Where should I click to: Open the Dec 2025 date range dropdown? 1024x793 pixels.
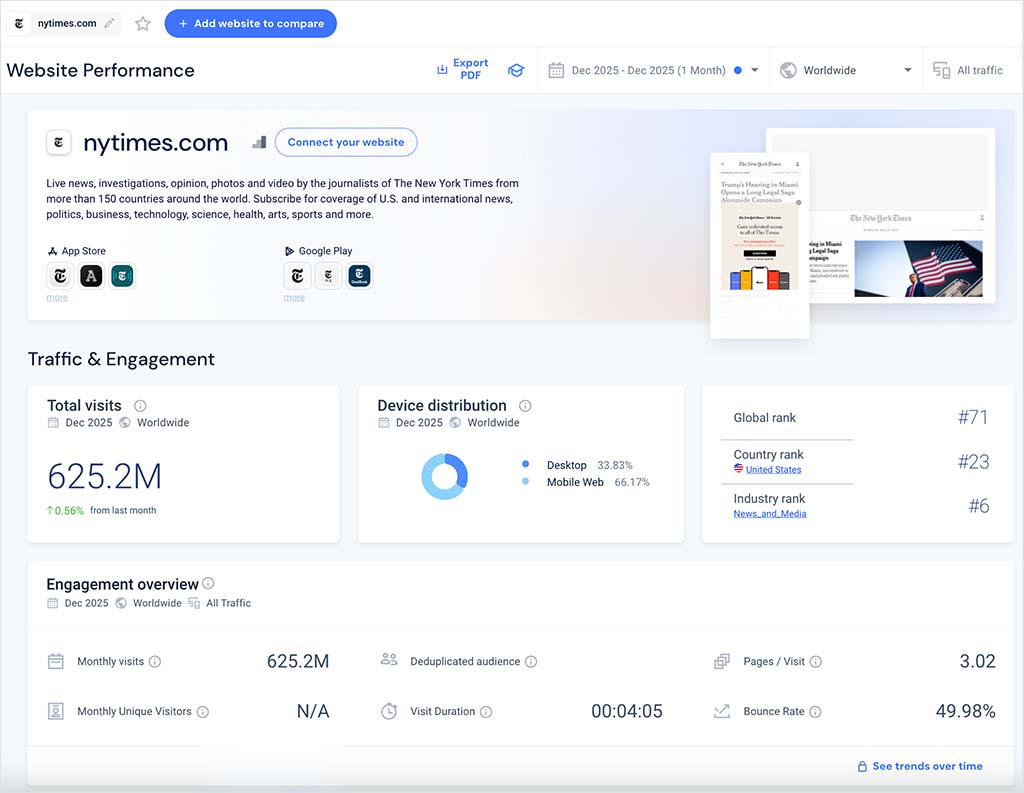(x=654, y=70)
